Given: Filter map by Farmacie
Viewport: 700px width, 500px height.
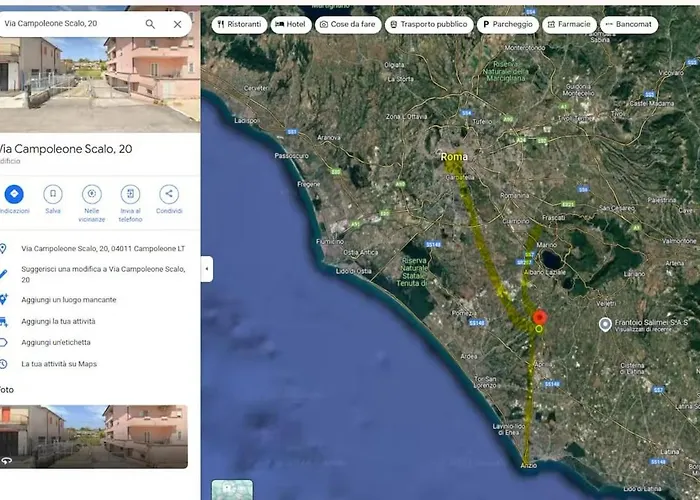Looking at the screenshot, I should point(569,25).
